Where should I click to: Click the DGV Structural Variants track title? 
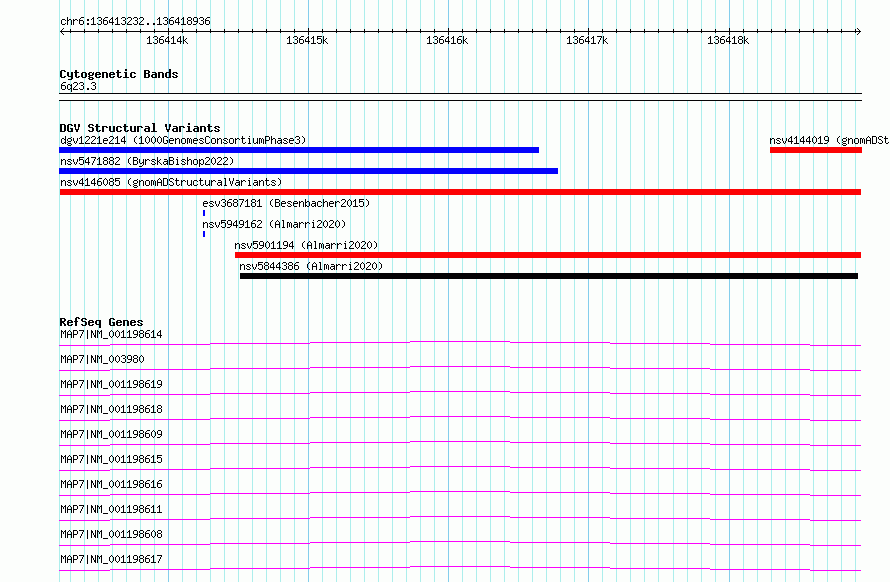(x=140, y=128)
